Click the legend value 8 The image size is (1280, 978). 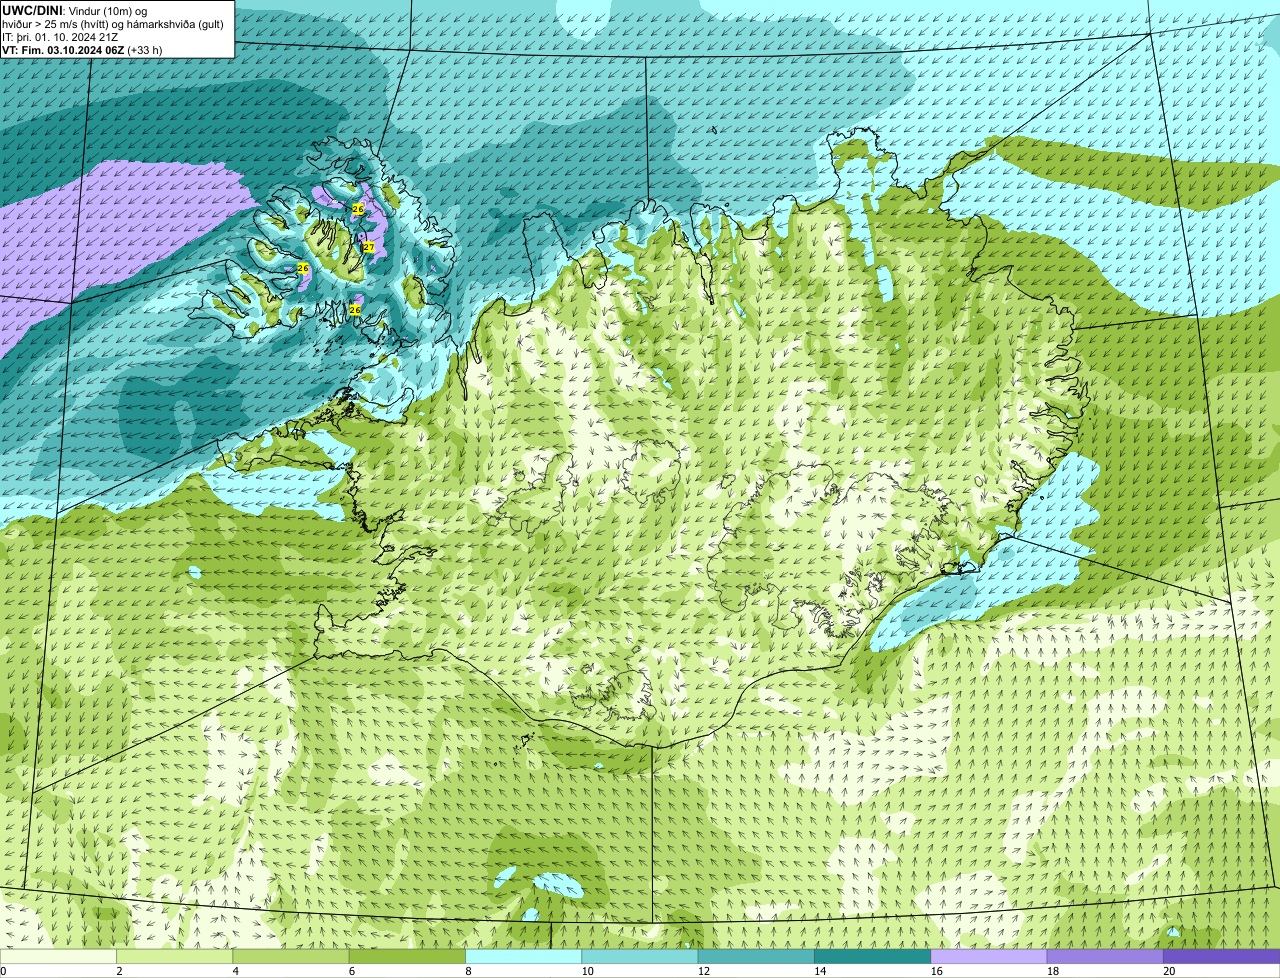point(468,971)
